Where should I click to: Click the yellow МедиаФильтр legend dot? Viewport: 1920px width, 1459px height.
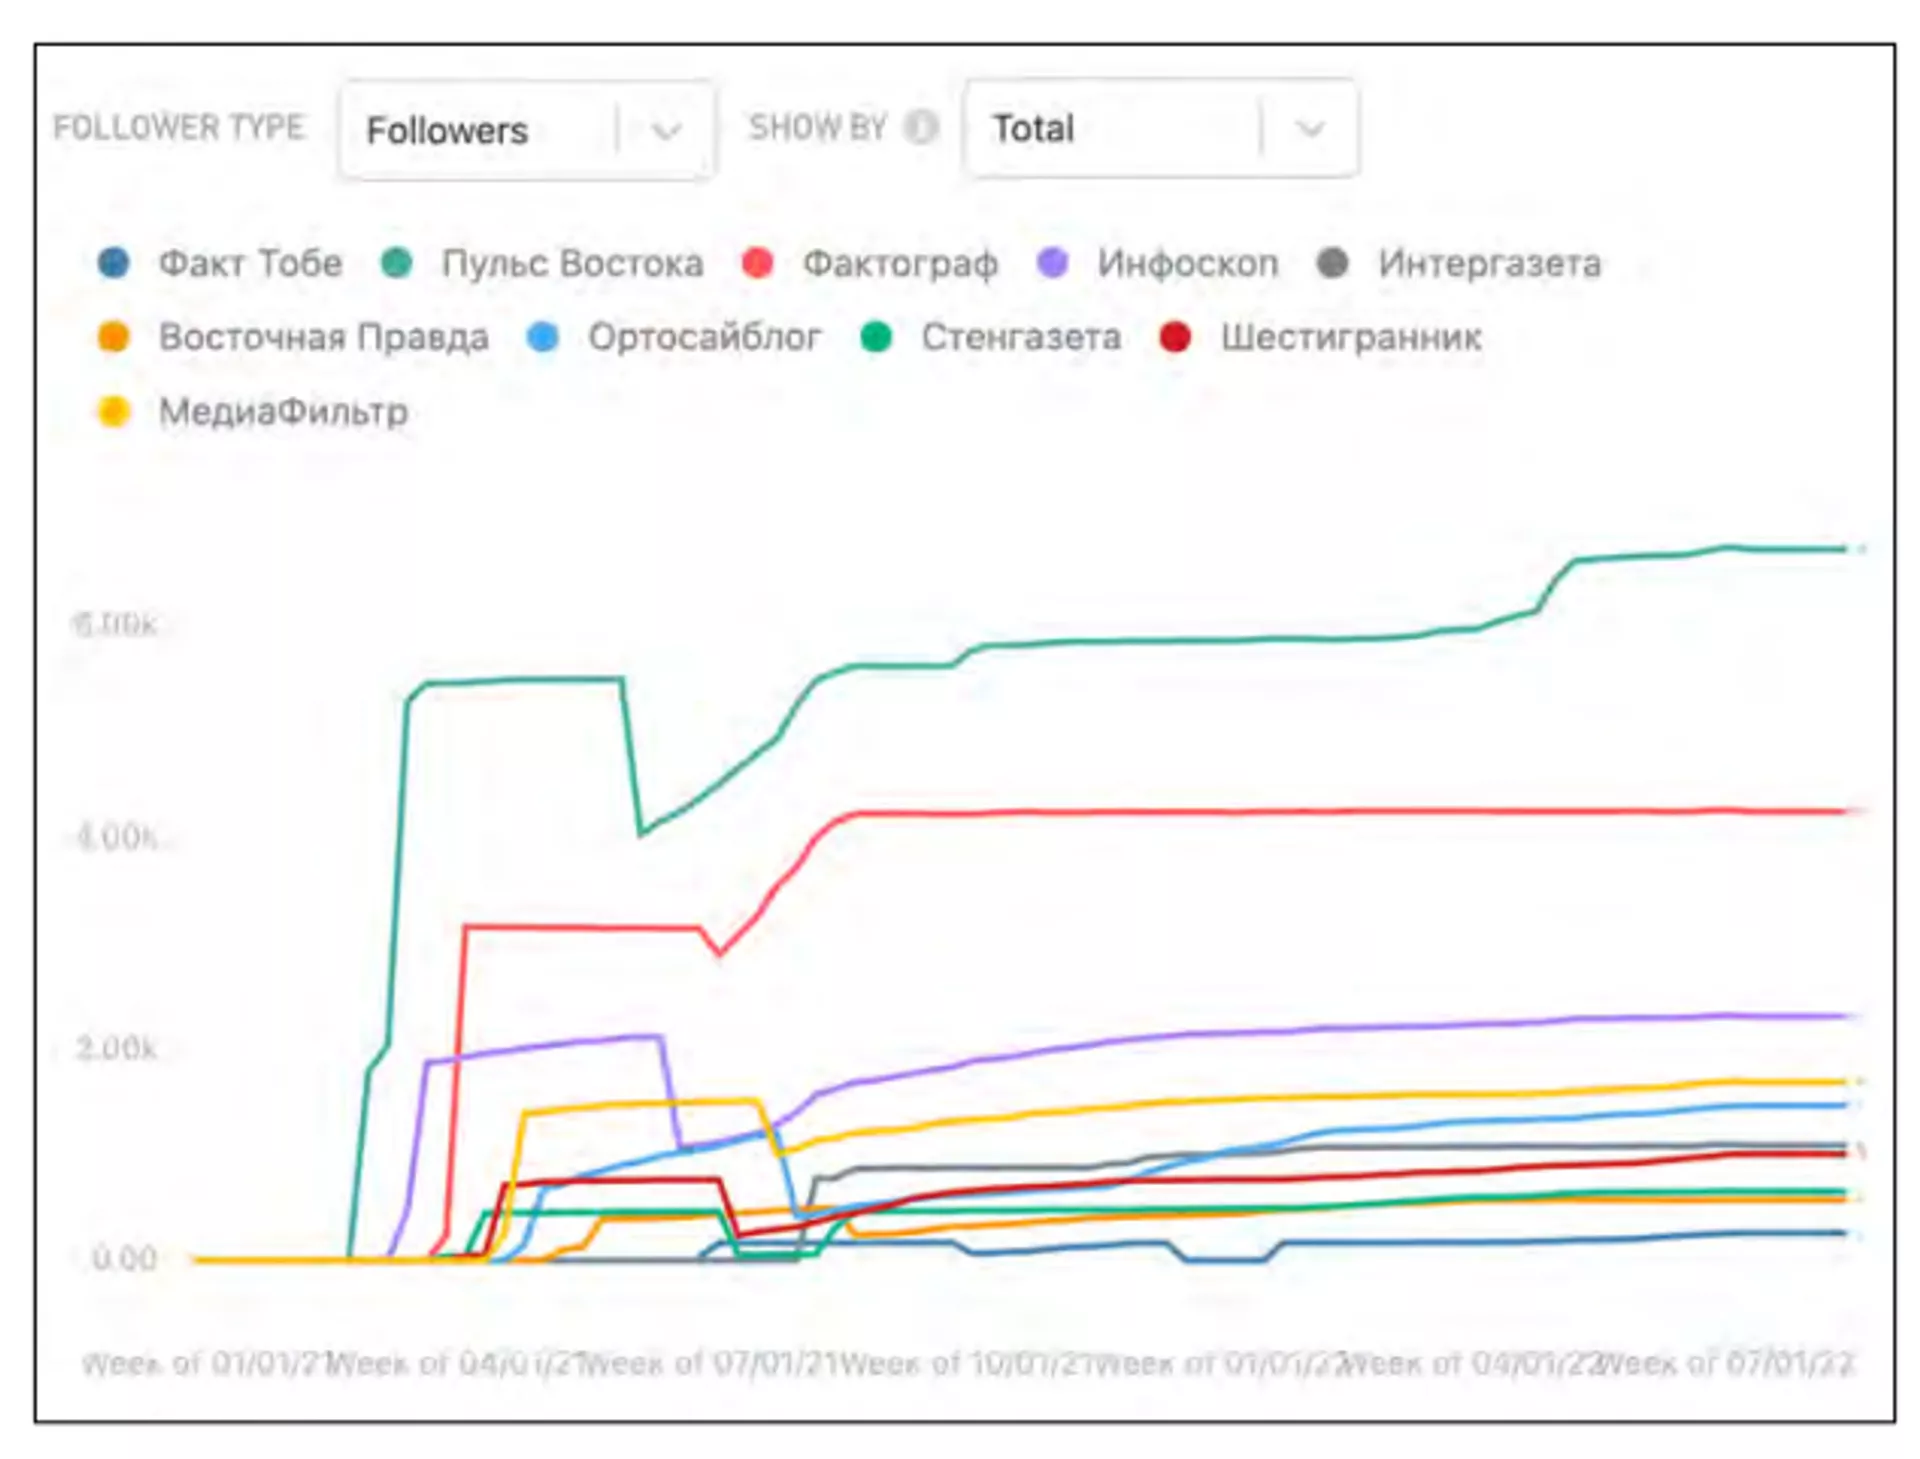[x=114, y=411]
